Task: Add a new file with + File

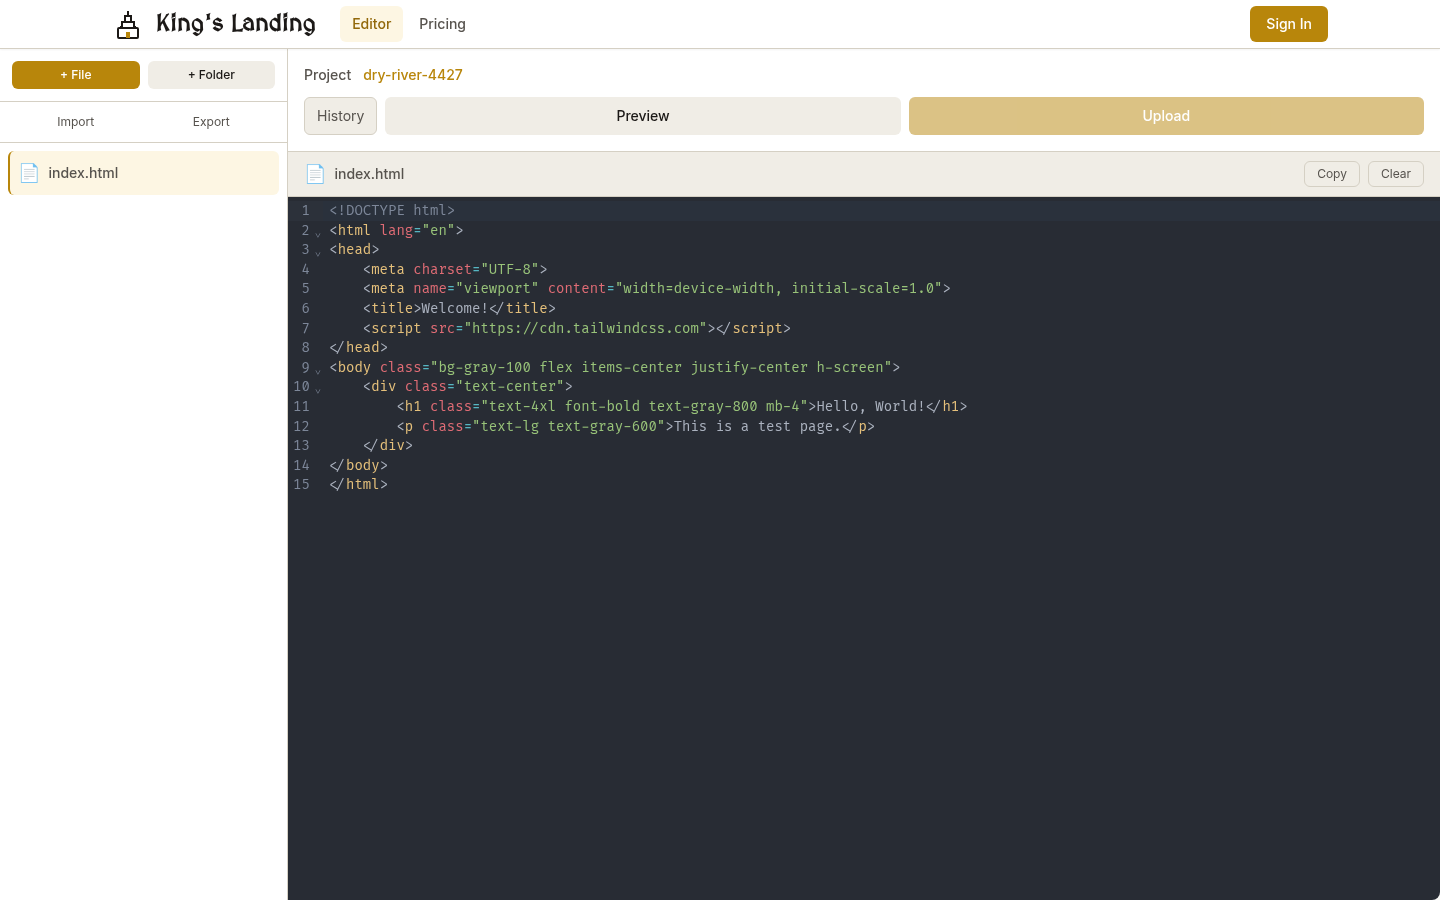Action: point(76,75)
